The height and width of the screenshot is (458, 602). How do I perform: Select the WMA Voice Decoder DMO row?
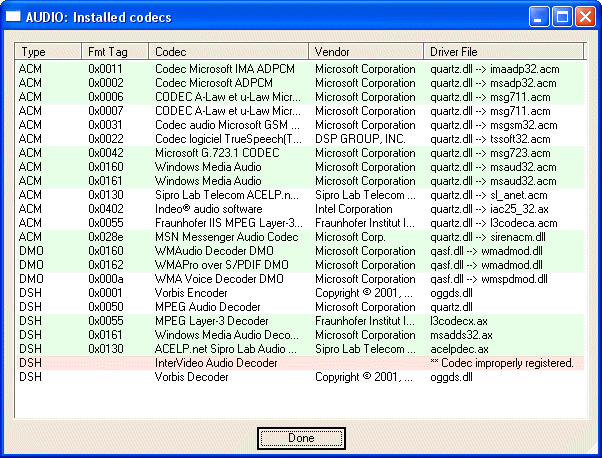(x=300, y=279)
